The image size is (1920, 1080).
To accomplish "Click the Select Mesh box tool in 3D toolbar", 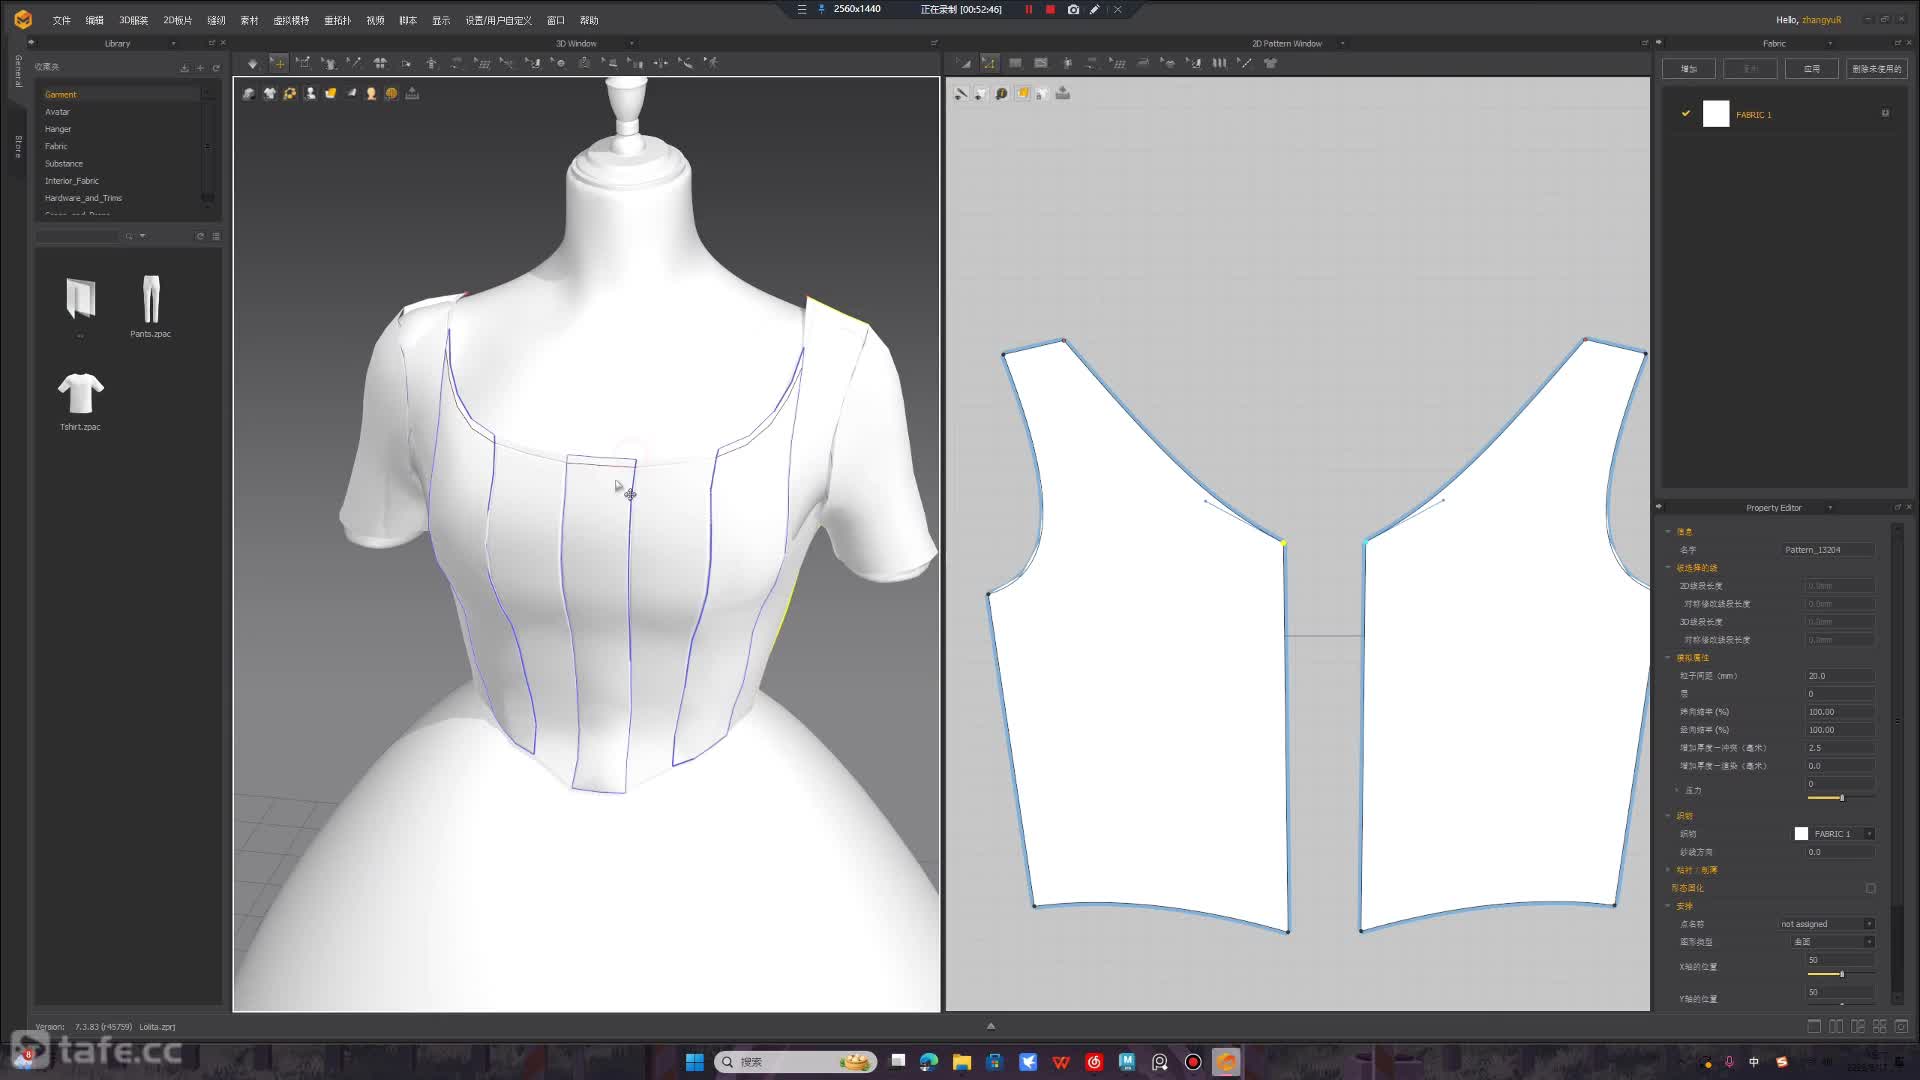I will click(303, 63).
